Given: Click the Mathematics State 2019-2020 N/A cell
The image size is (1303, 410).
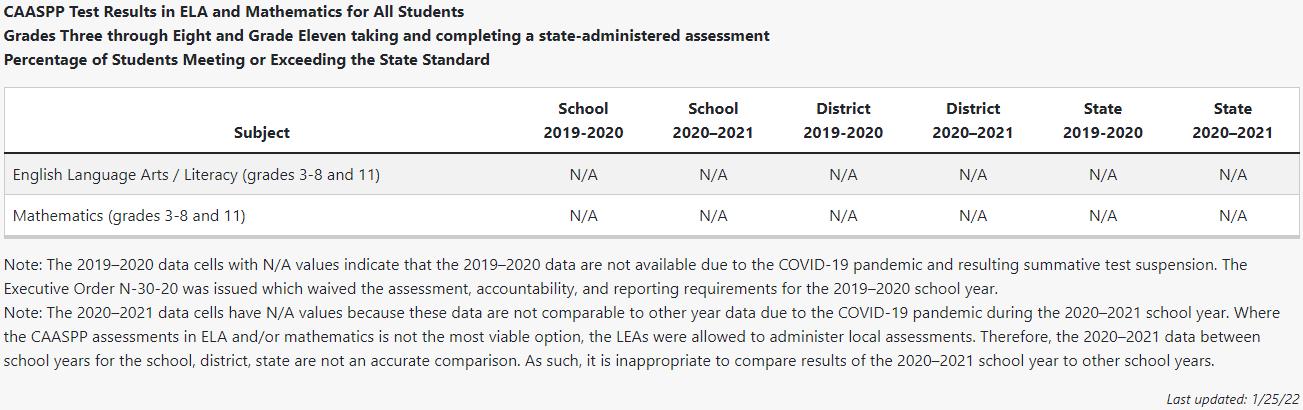Looking at the screenshot, I should click(x=1103, y=215).
